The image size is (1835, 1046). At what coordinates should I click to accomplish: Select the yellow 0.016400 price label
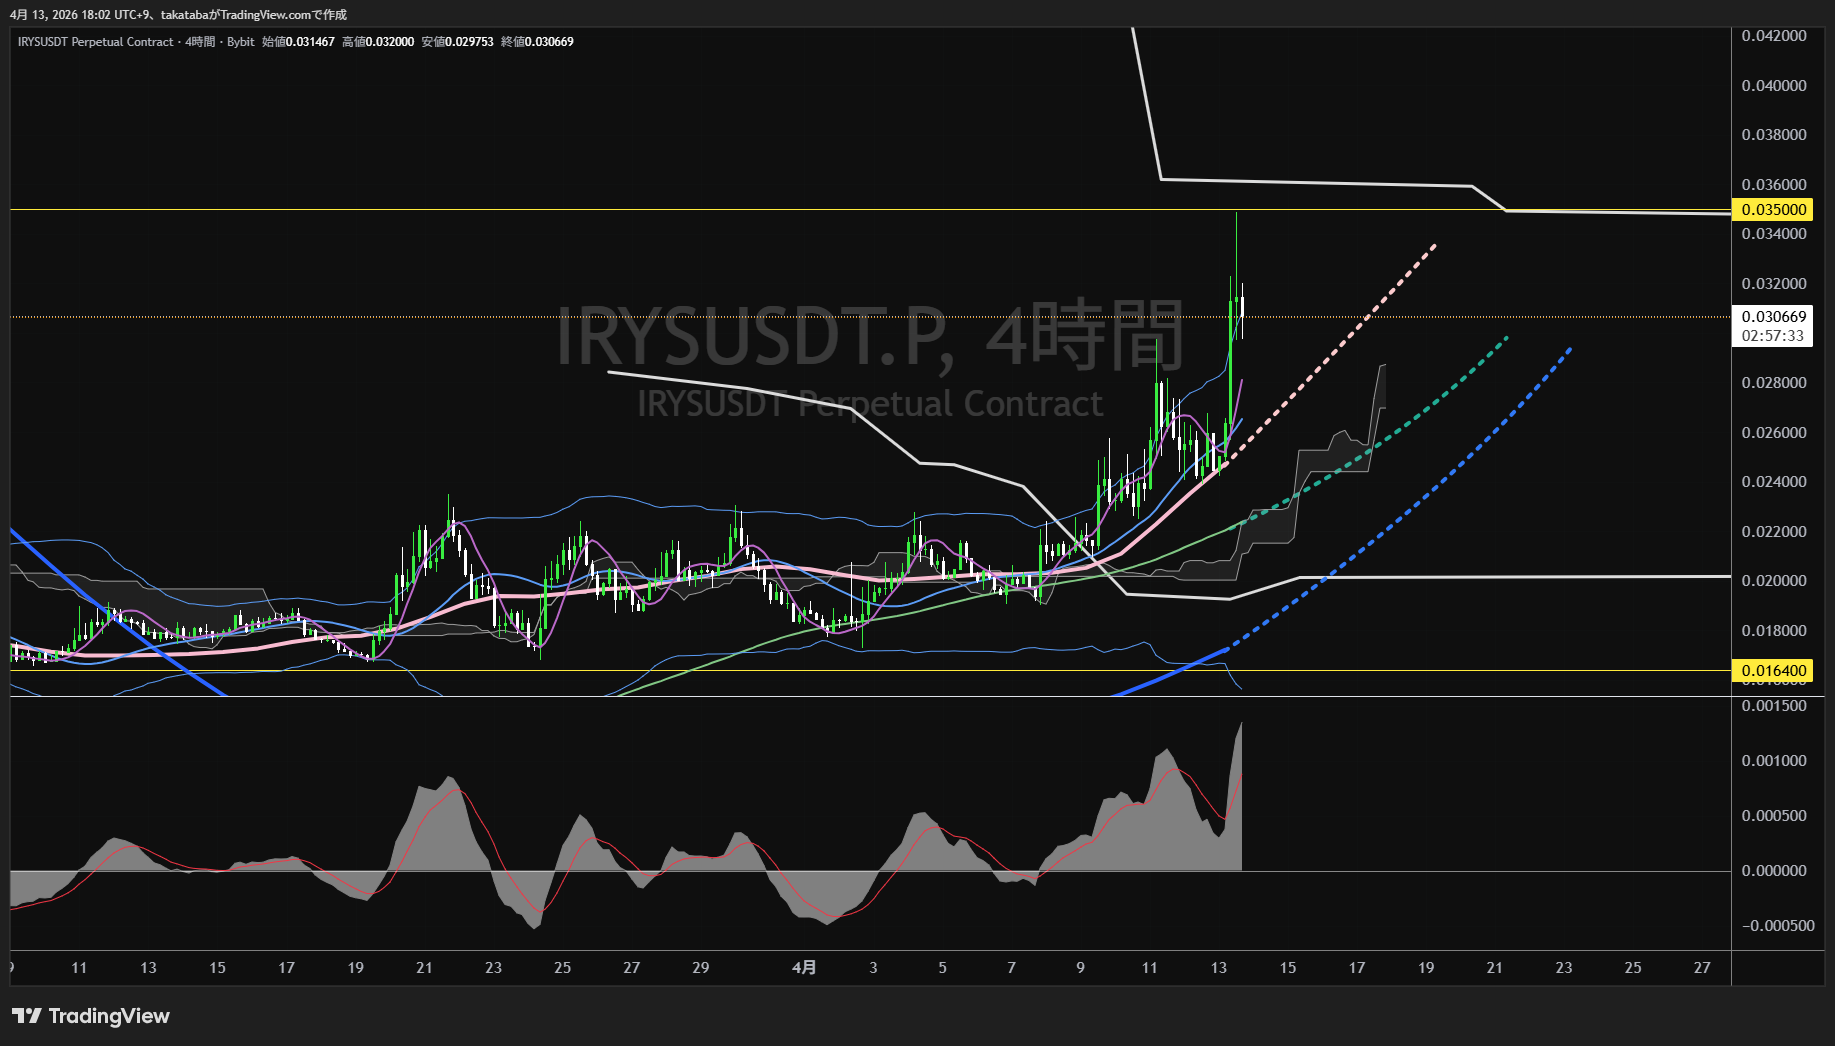[x=1773, y=671]
